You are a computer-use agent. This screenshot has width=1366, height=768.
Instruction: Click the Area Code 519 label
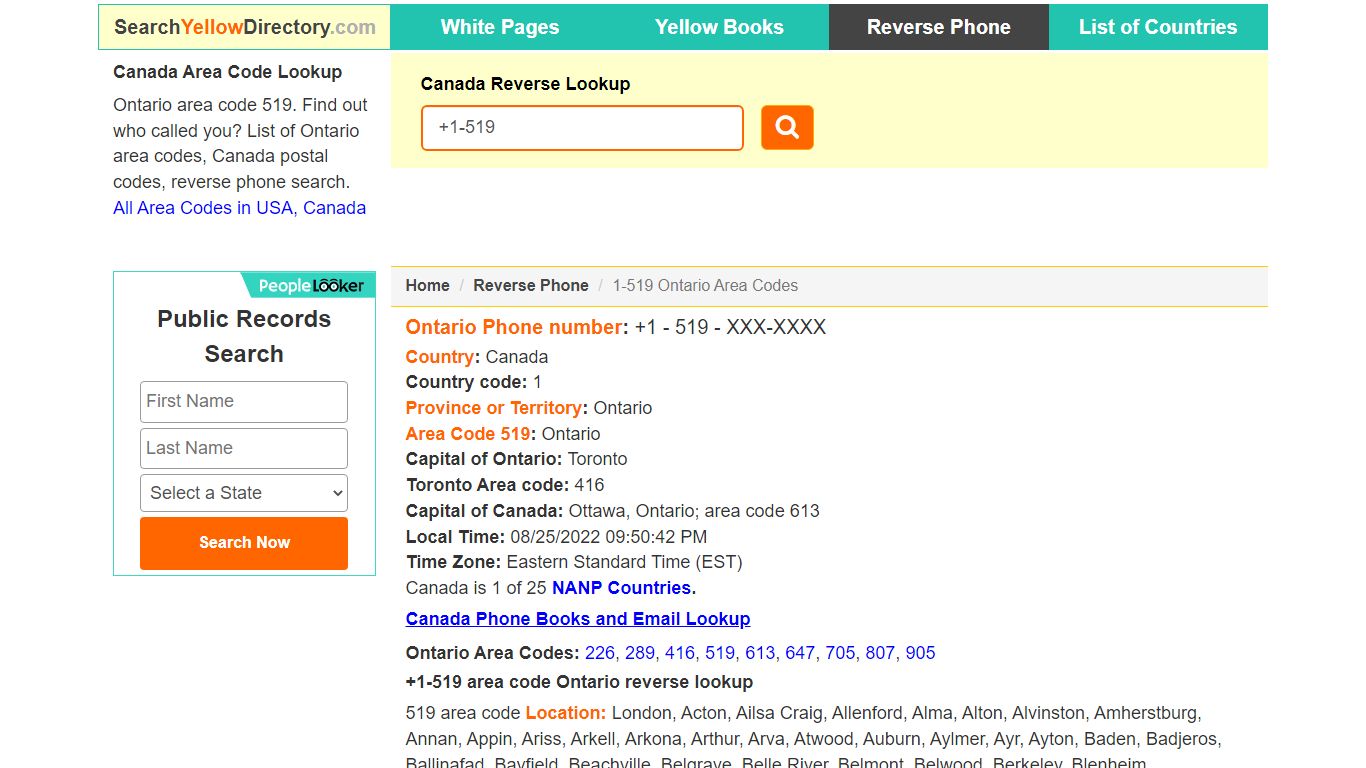tap(468, 434)
